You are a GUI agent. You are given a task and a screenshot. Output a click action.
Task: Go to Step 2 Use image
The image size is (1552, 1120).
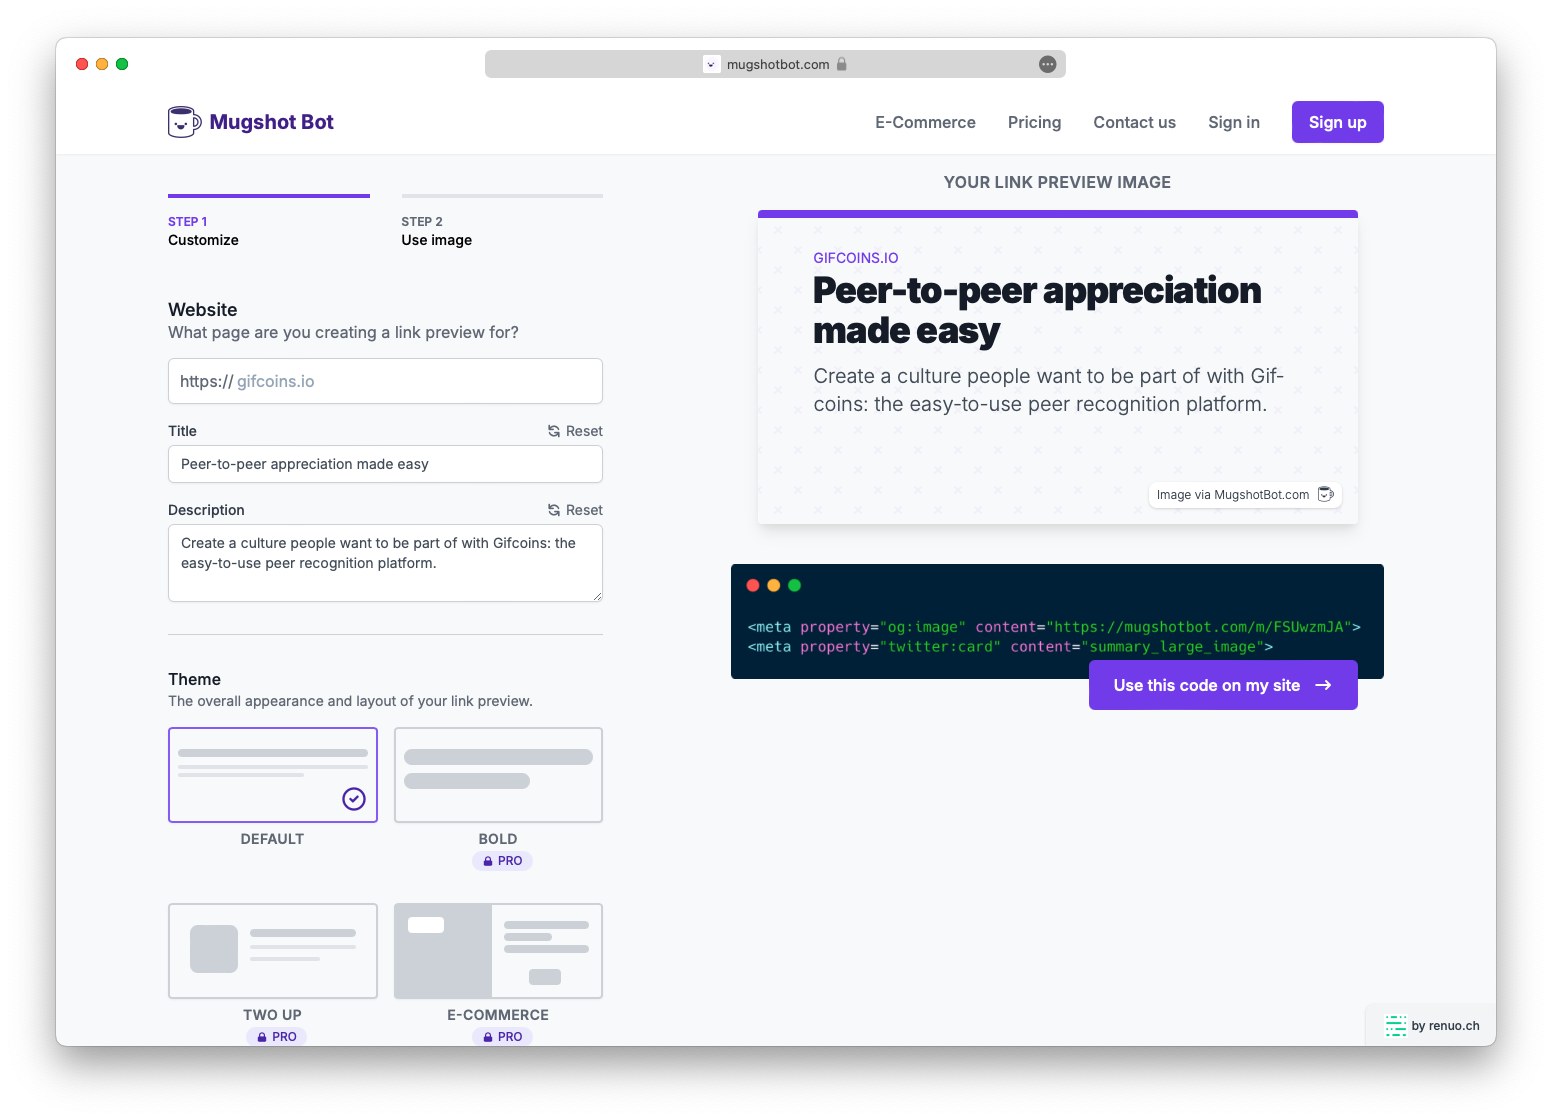[x=436, y=231]
